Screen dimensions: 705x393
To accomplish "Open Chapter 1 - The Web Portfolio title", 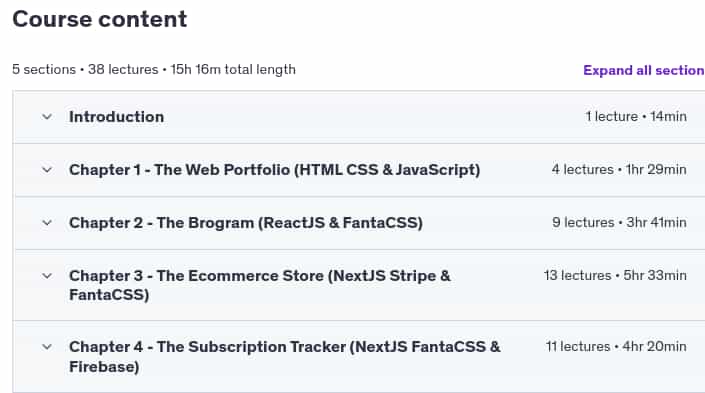I will 275,170.
